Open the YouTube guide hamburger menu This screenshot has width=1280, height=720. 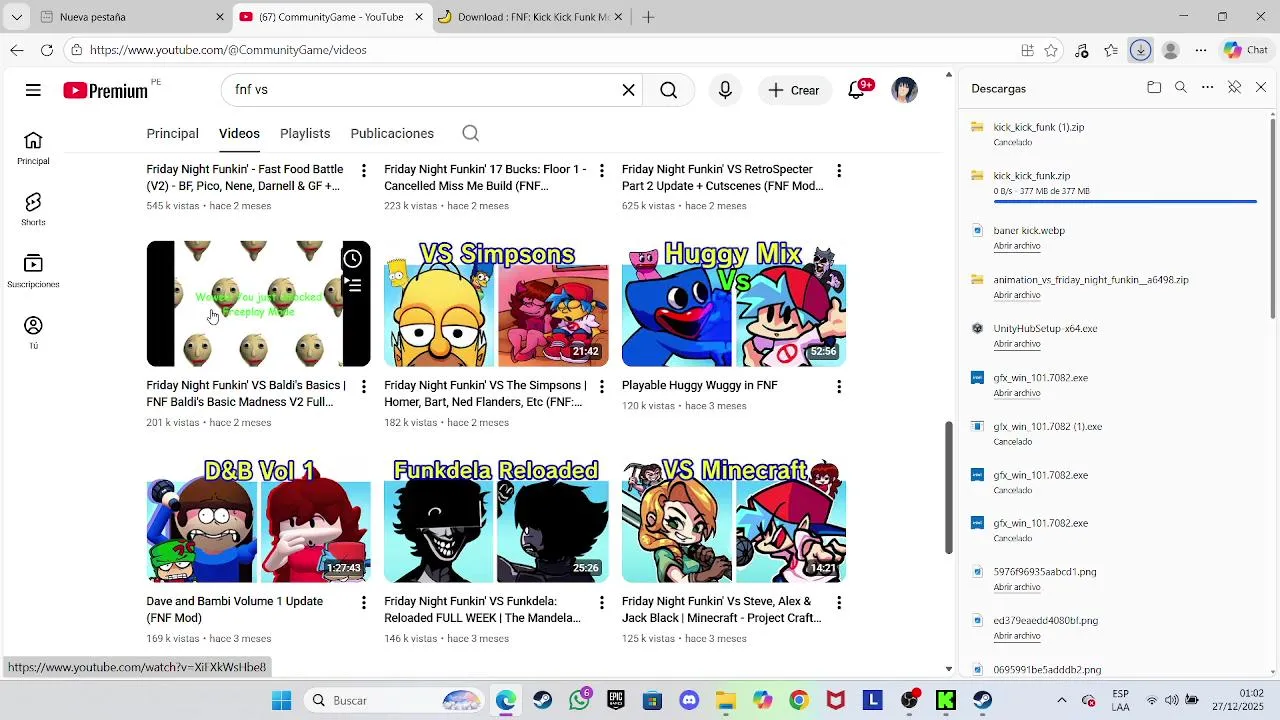tap(33, 90)
